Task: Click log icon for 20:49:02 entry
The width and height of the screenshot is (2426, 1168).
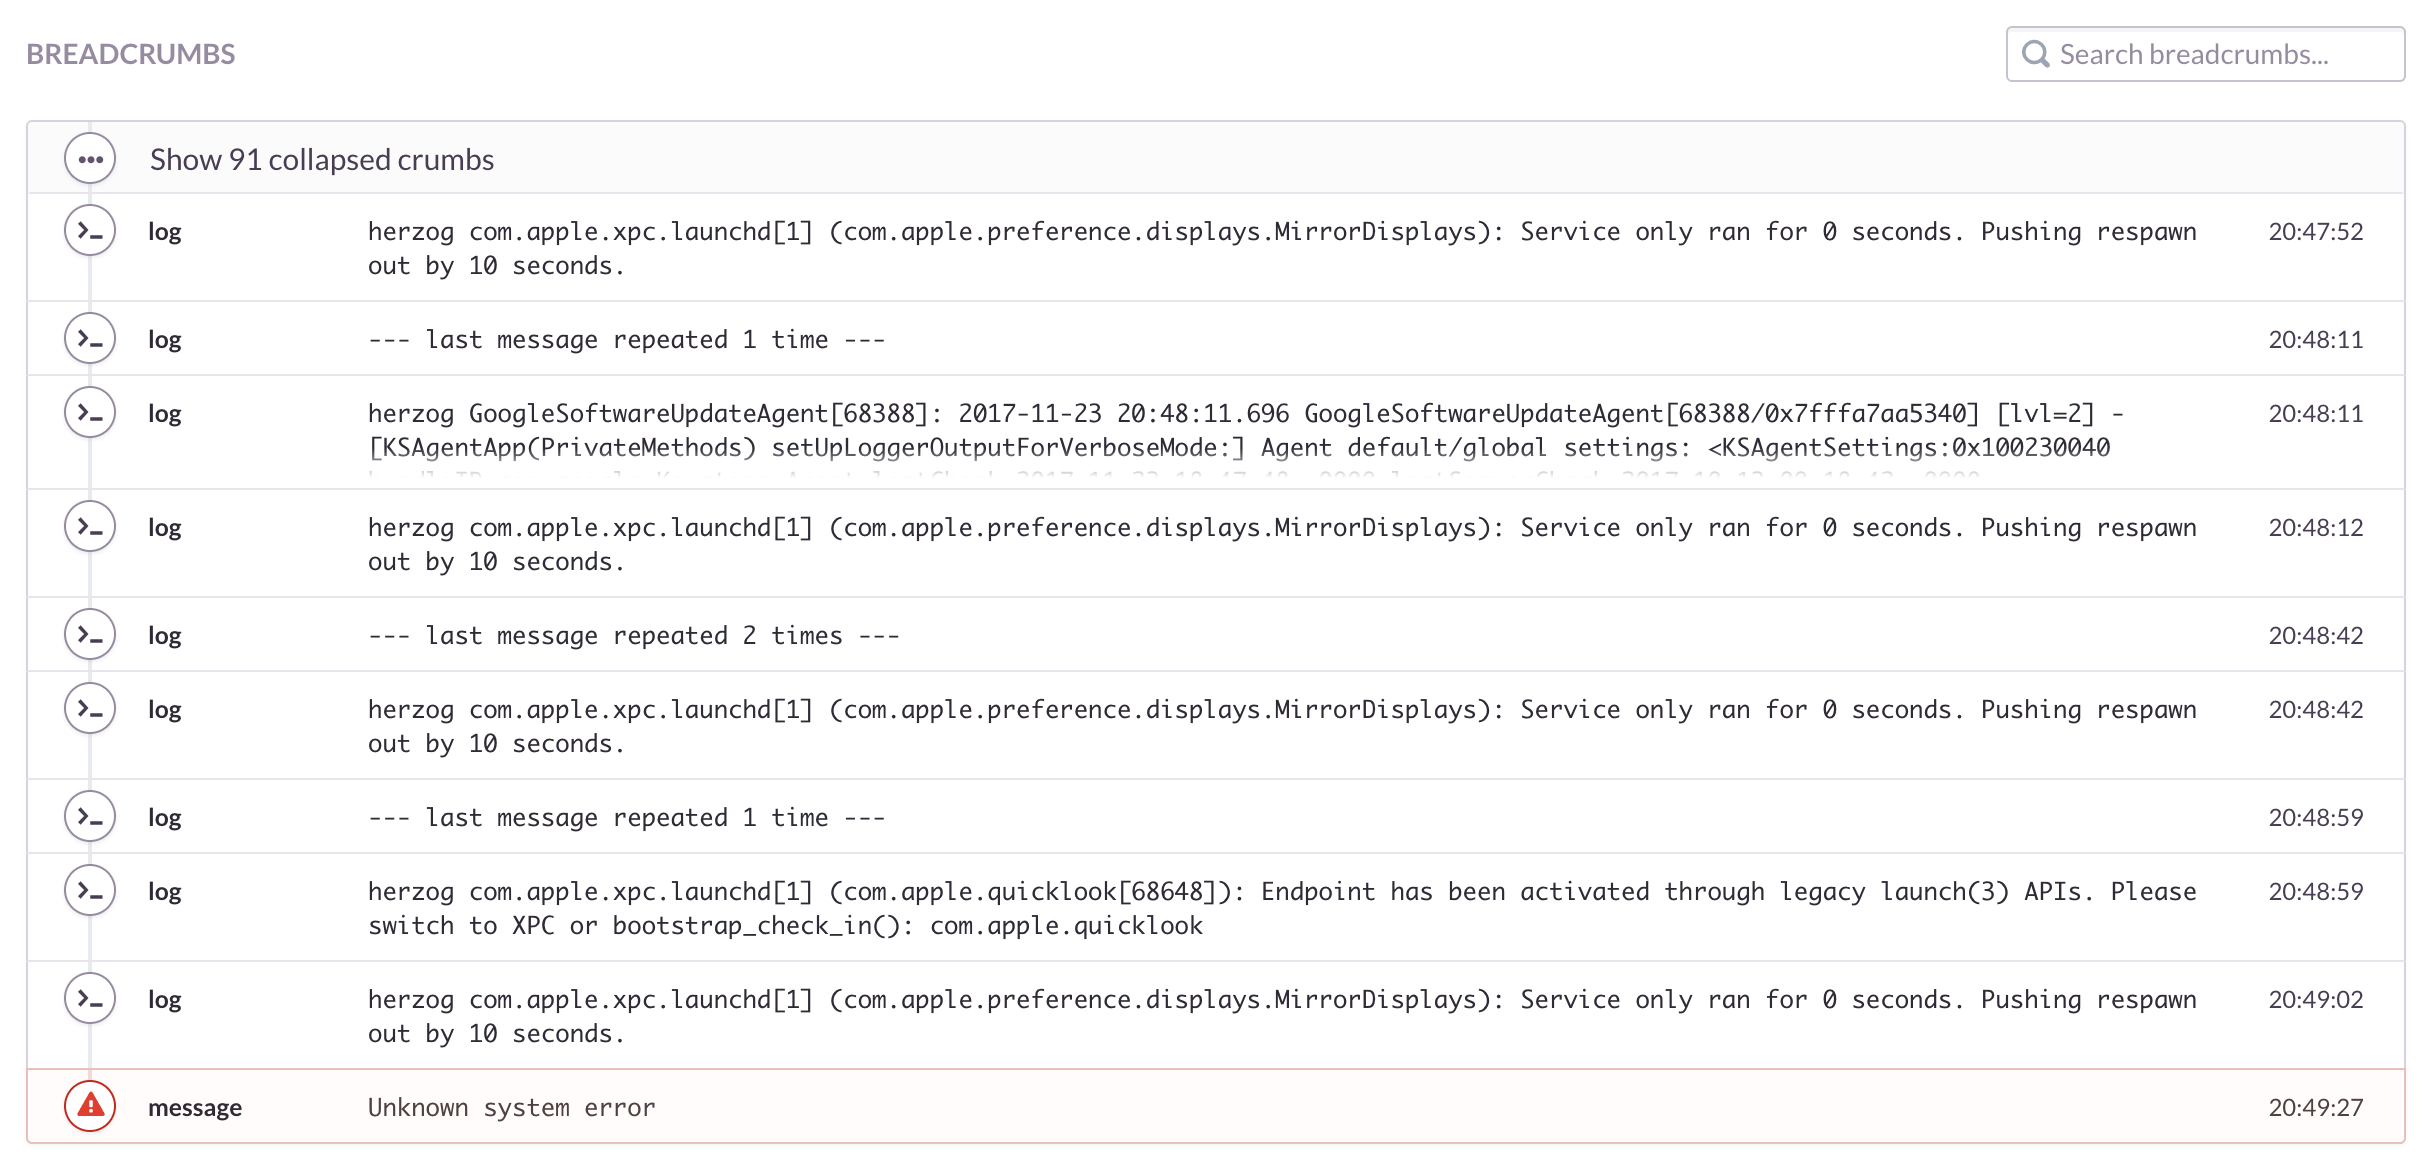Action: 90,999
